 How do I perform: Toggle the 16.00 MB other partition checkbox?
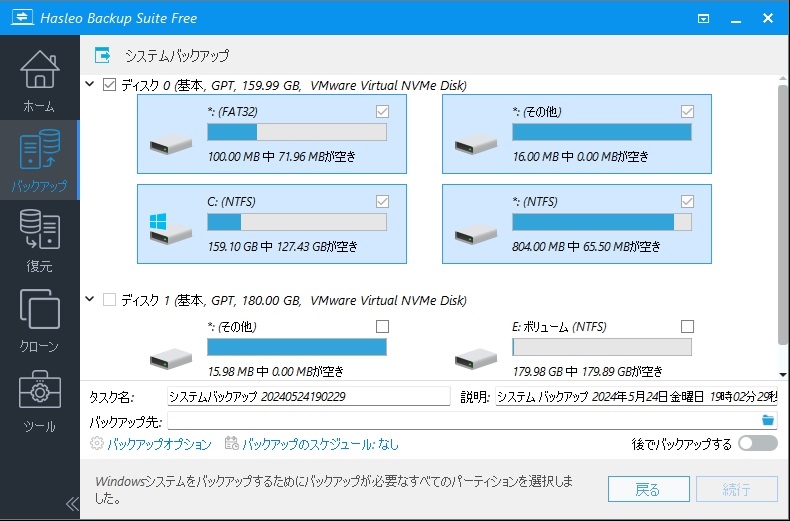tap(687, 111)
